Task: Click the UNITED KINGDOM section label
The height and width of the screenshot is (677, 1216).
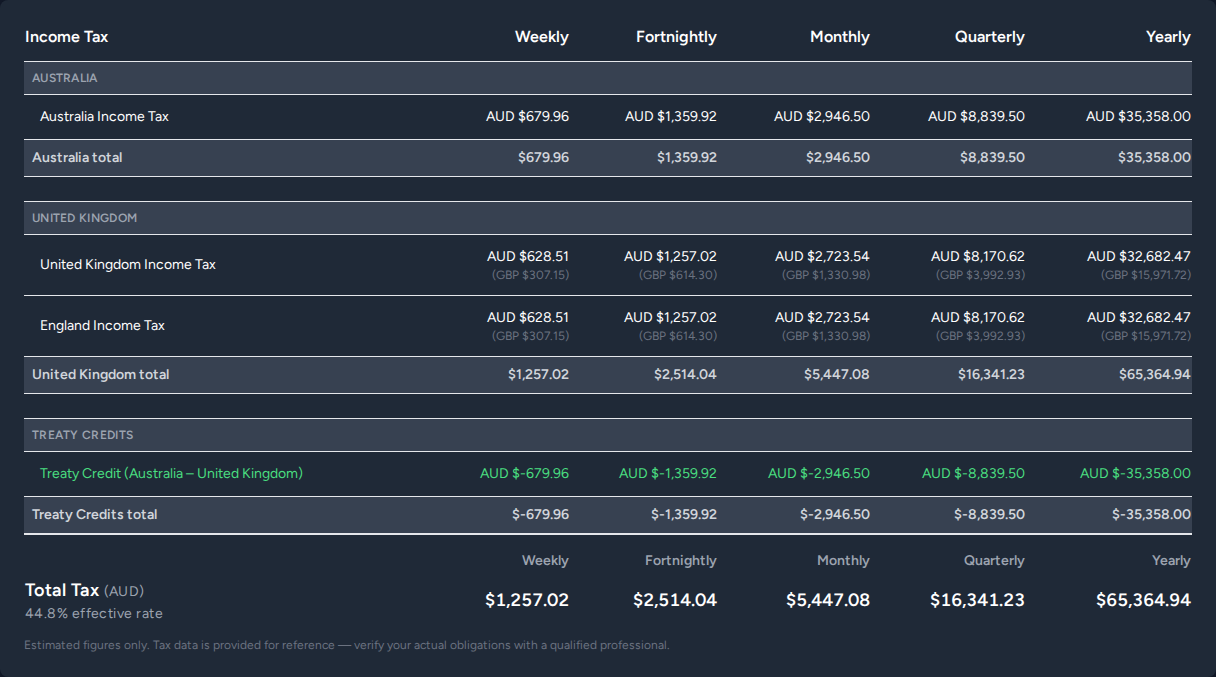Action: click(x=85, y=218)
